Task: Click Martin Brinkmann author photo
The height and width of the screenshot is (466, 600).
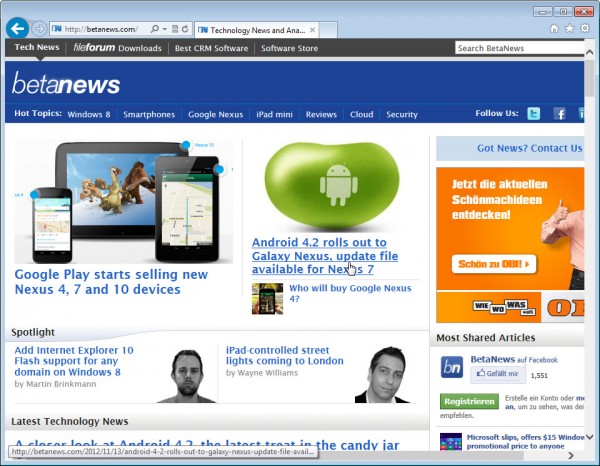Action: point(187,376)
